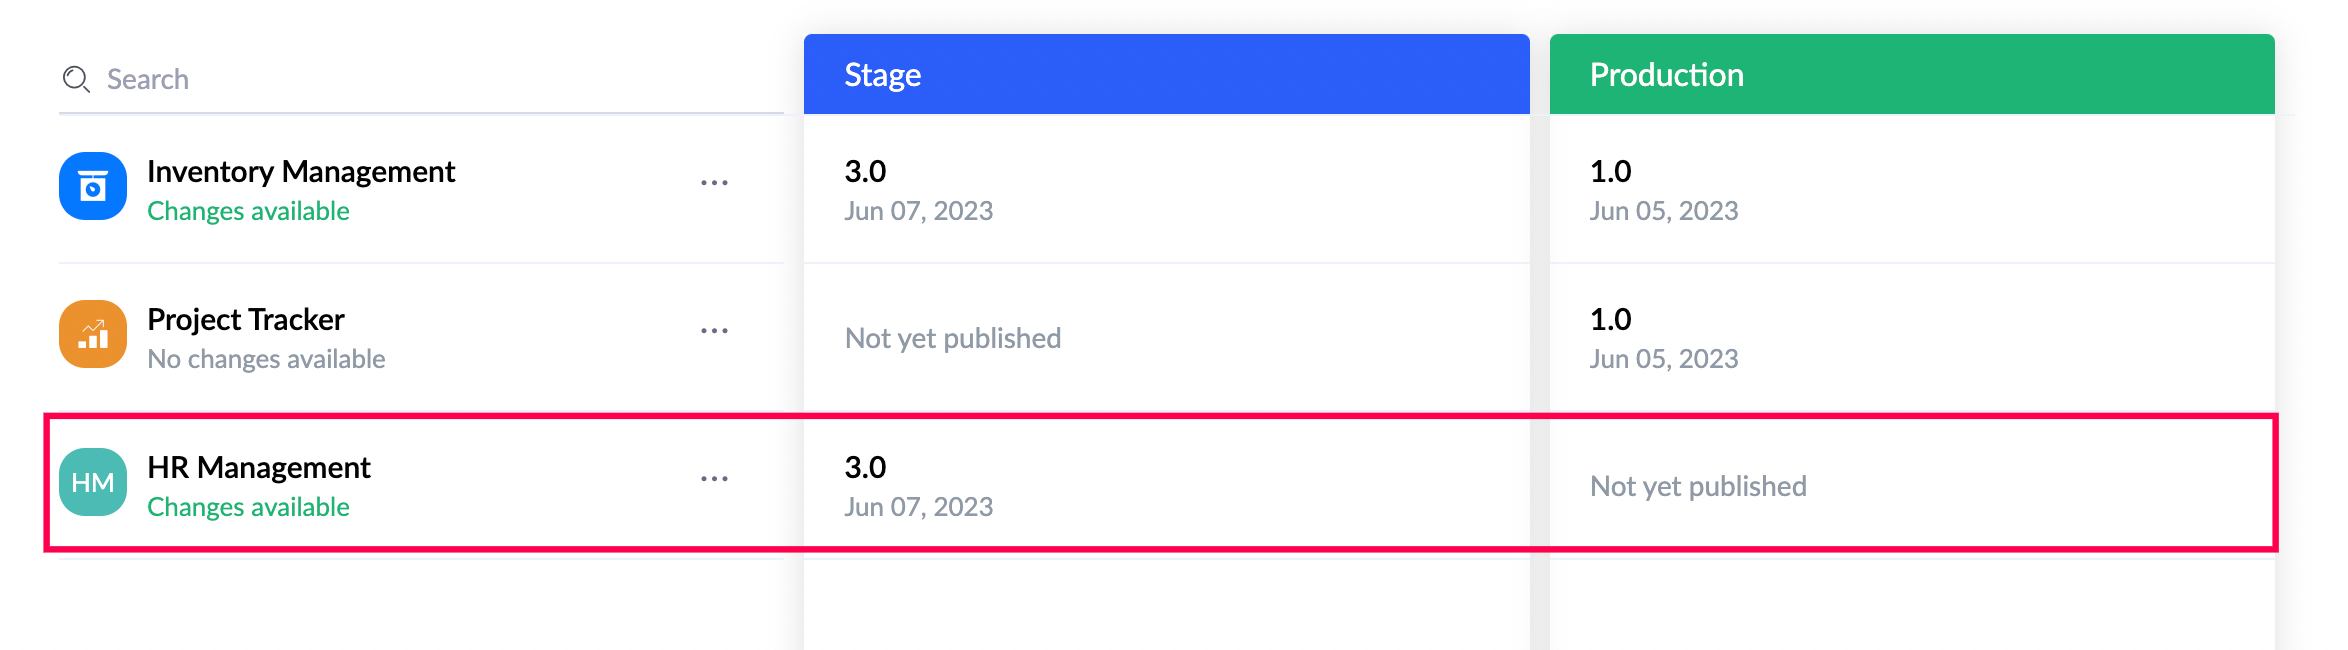Click the HR Management HM icon
Screen dimensions: 2348x650
pyautogui.click(x=93, y=482)
